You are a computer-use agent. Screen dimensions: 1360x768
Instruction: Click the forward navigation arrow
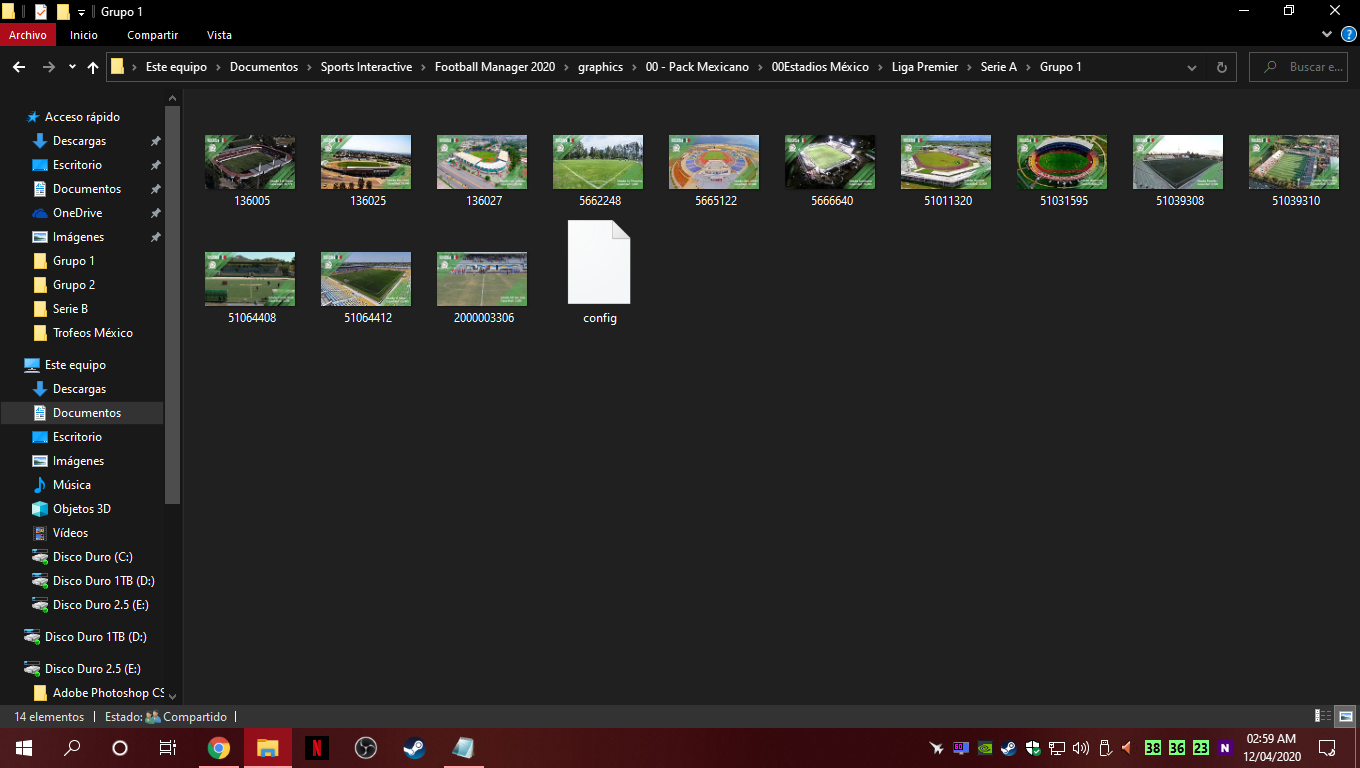(48, 67)
